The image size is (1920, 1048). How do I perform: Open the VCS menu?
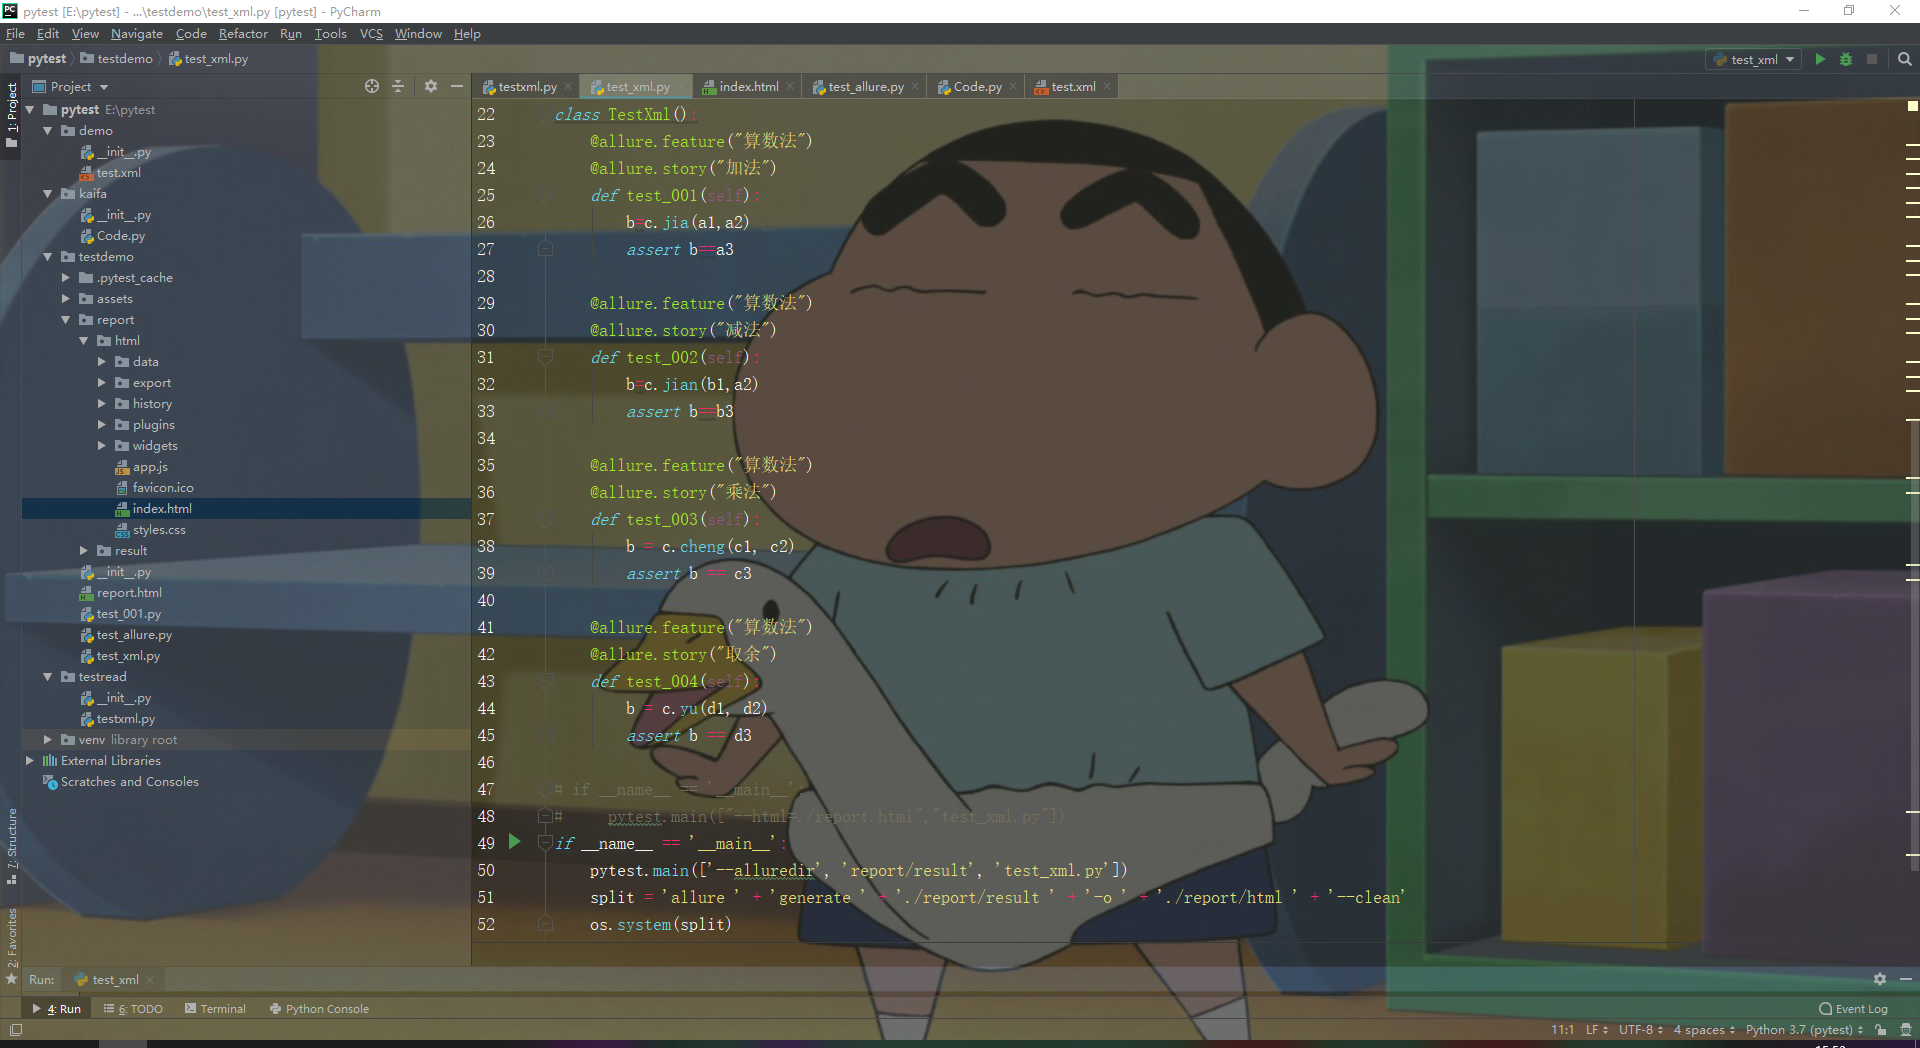(371, 33)
